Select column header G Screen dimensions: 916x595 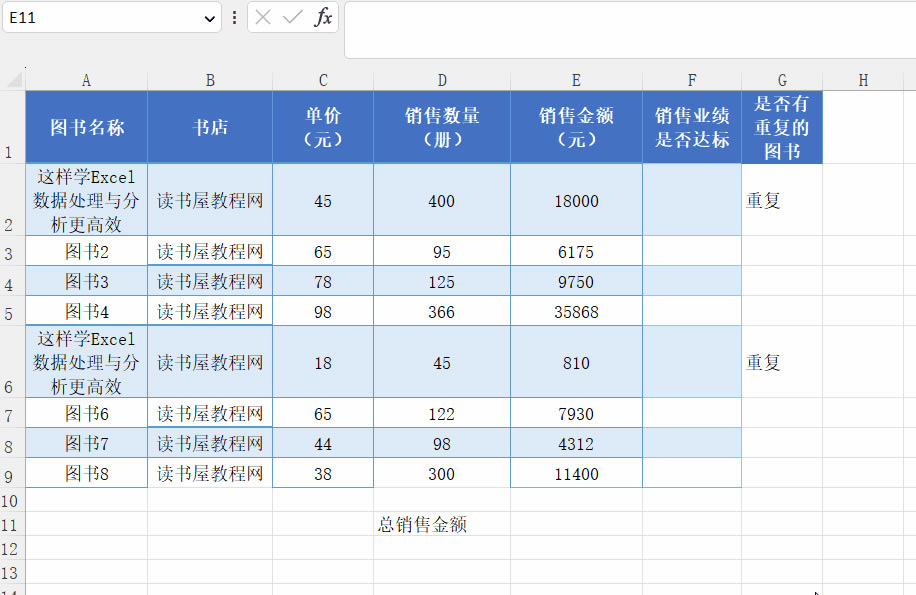pyautogui.click(x=782, y=78)
